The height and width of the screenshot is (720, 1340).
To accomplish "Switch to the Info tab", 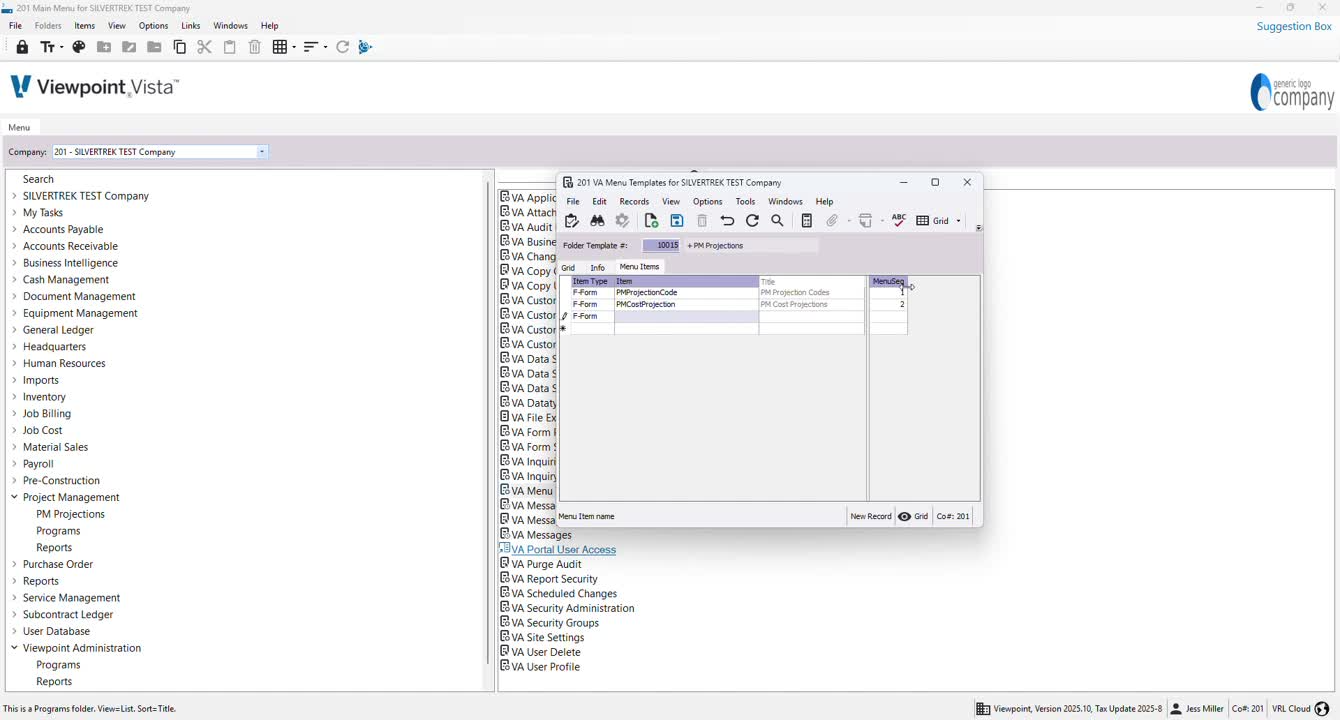I will [x=597, y=268].
